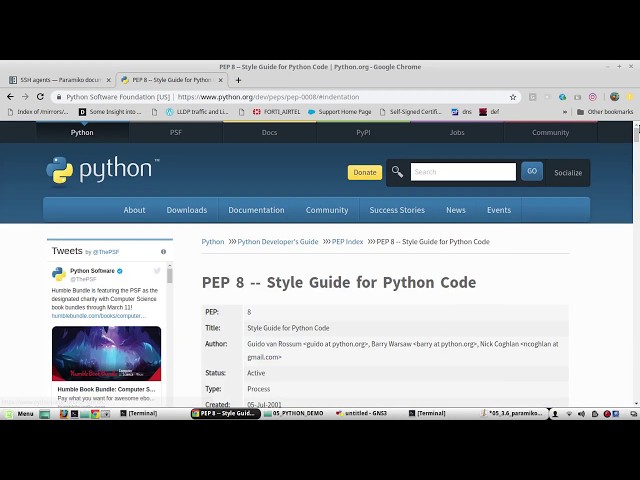Follow the PEP Index breadcrumb link
640x480 pixels.
tap(347, 242)
